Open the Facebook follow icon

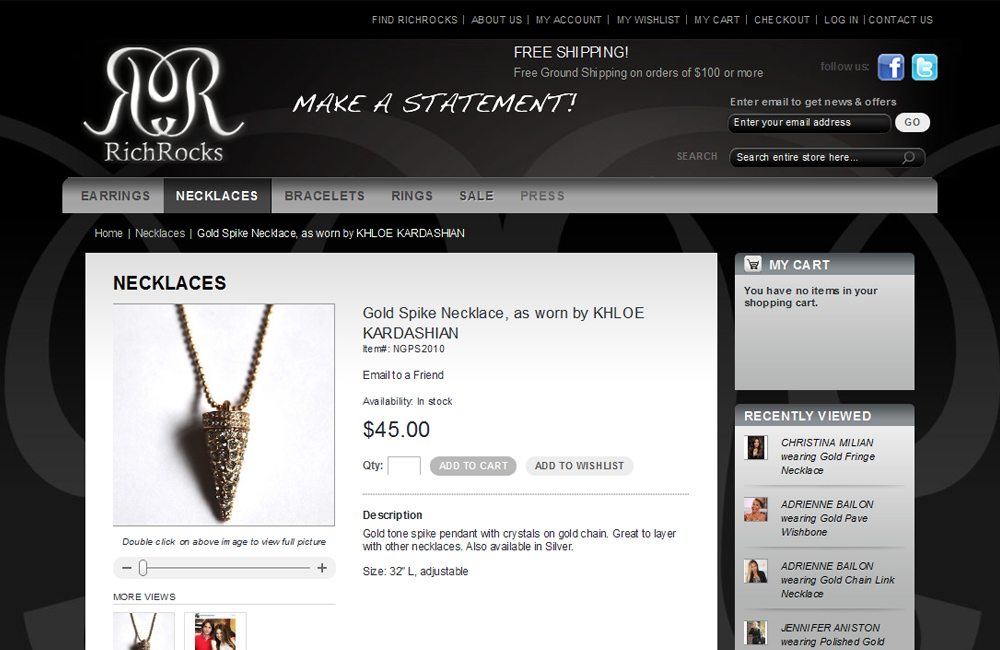click(891, 67)
